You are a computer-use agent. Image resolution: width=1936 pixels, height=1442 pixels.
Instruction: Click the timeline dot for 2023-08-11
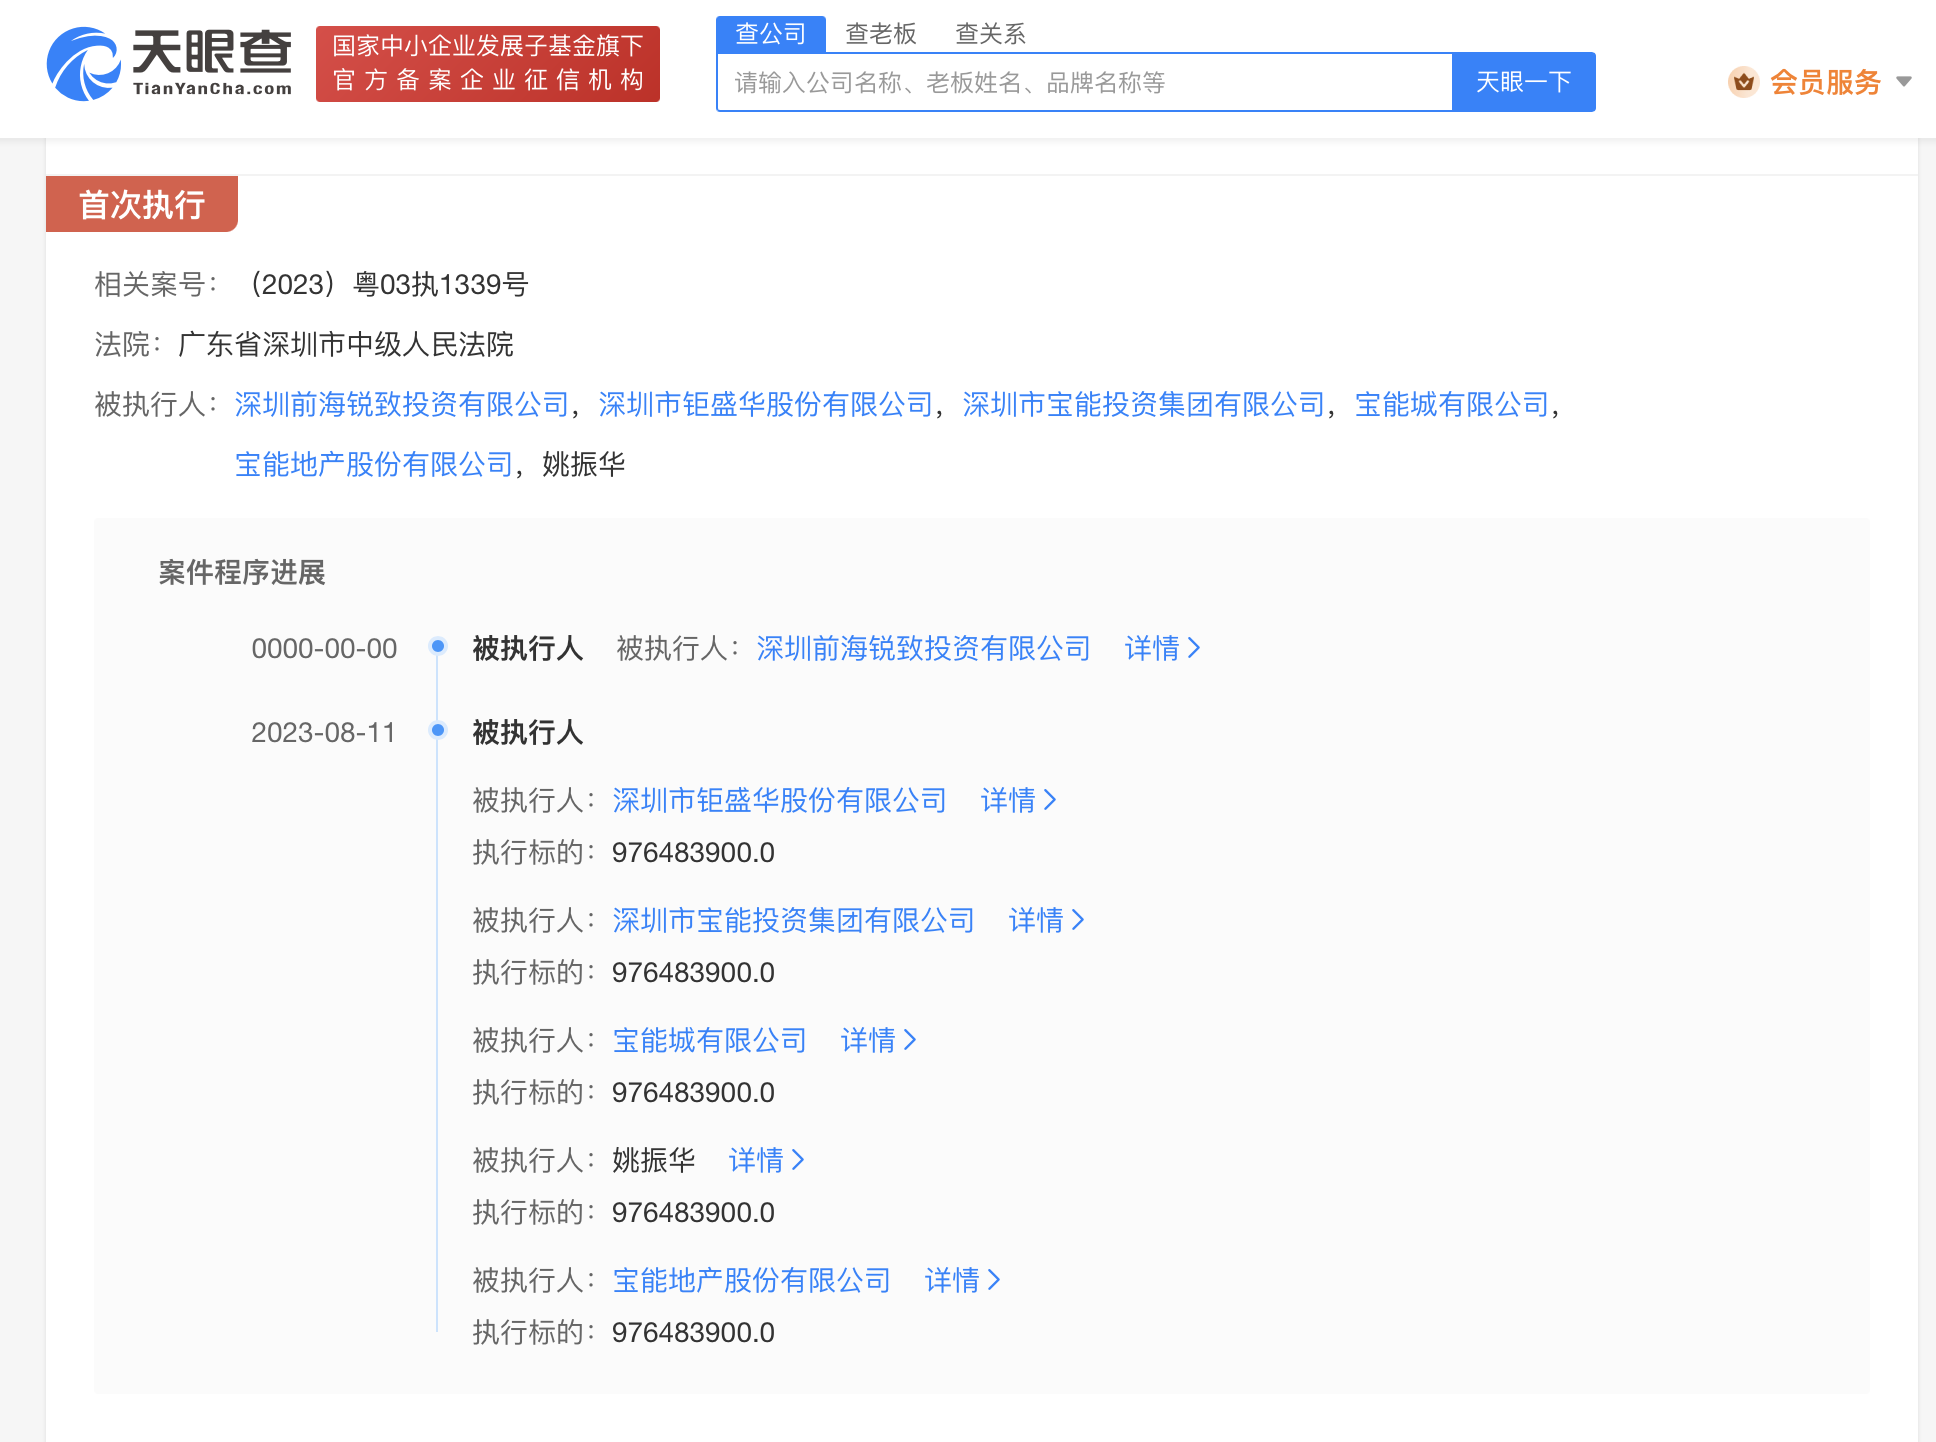[438, 730]
